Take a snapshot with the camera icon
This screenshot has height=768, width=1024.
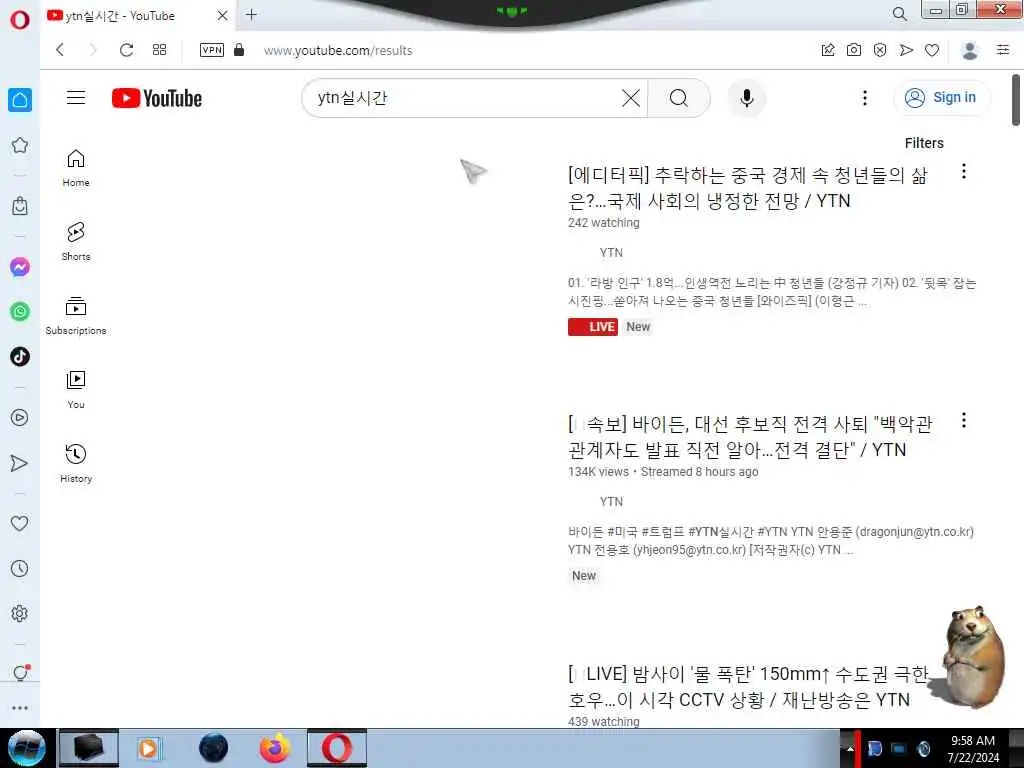[854, 50]
